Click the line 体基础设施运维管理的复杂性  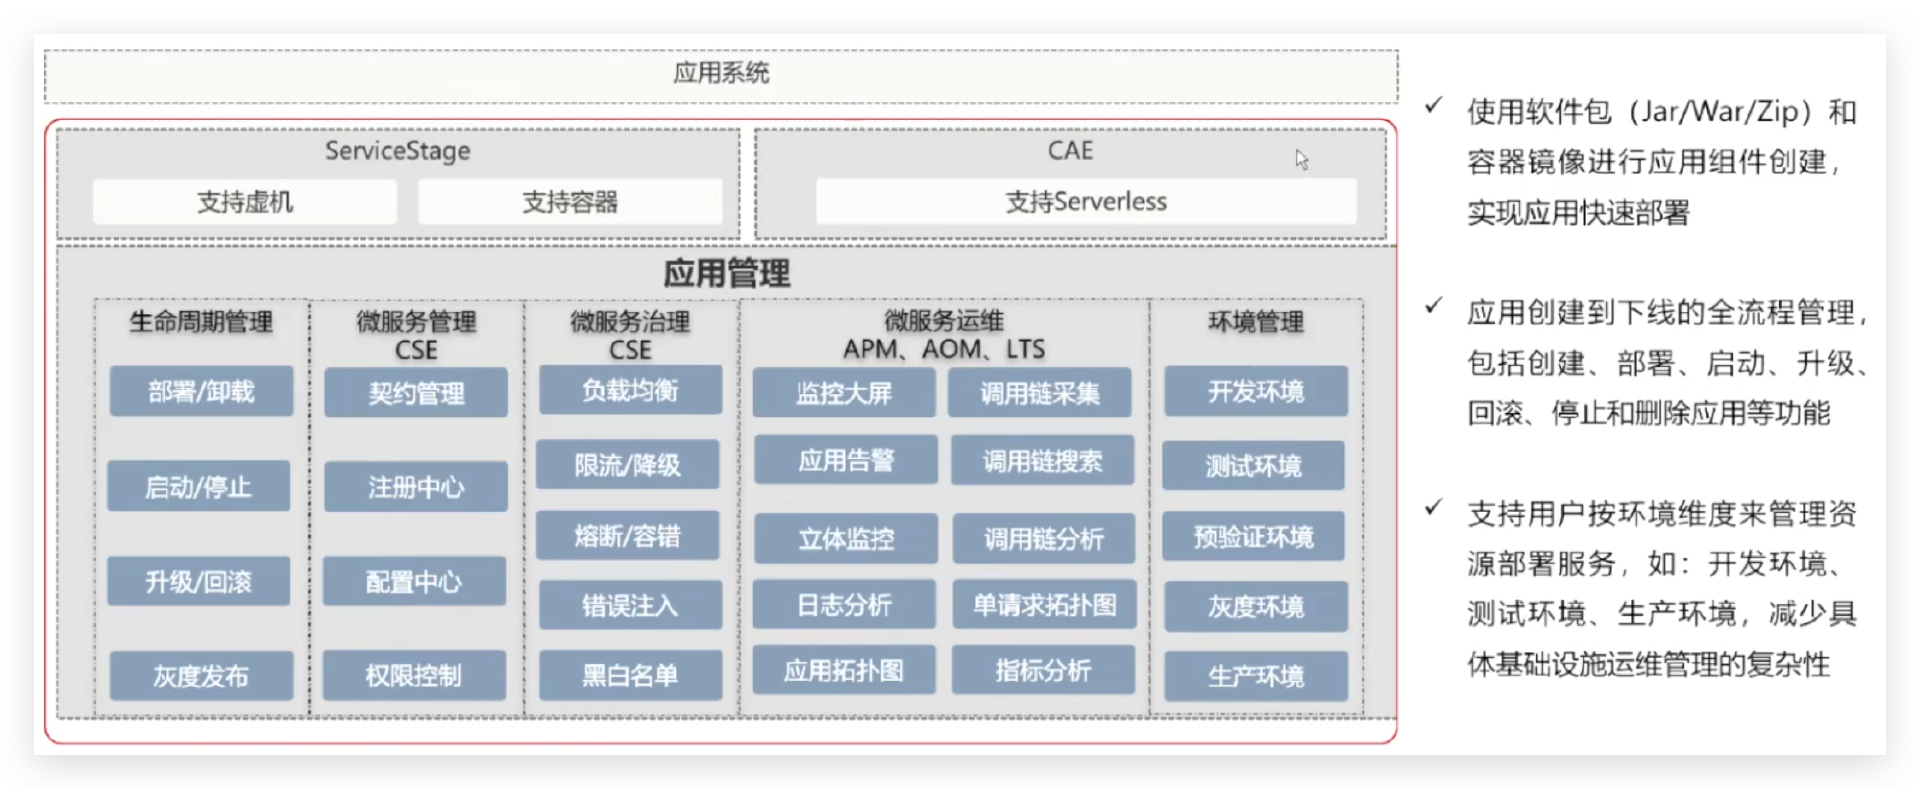(x=1648, y=664)
